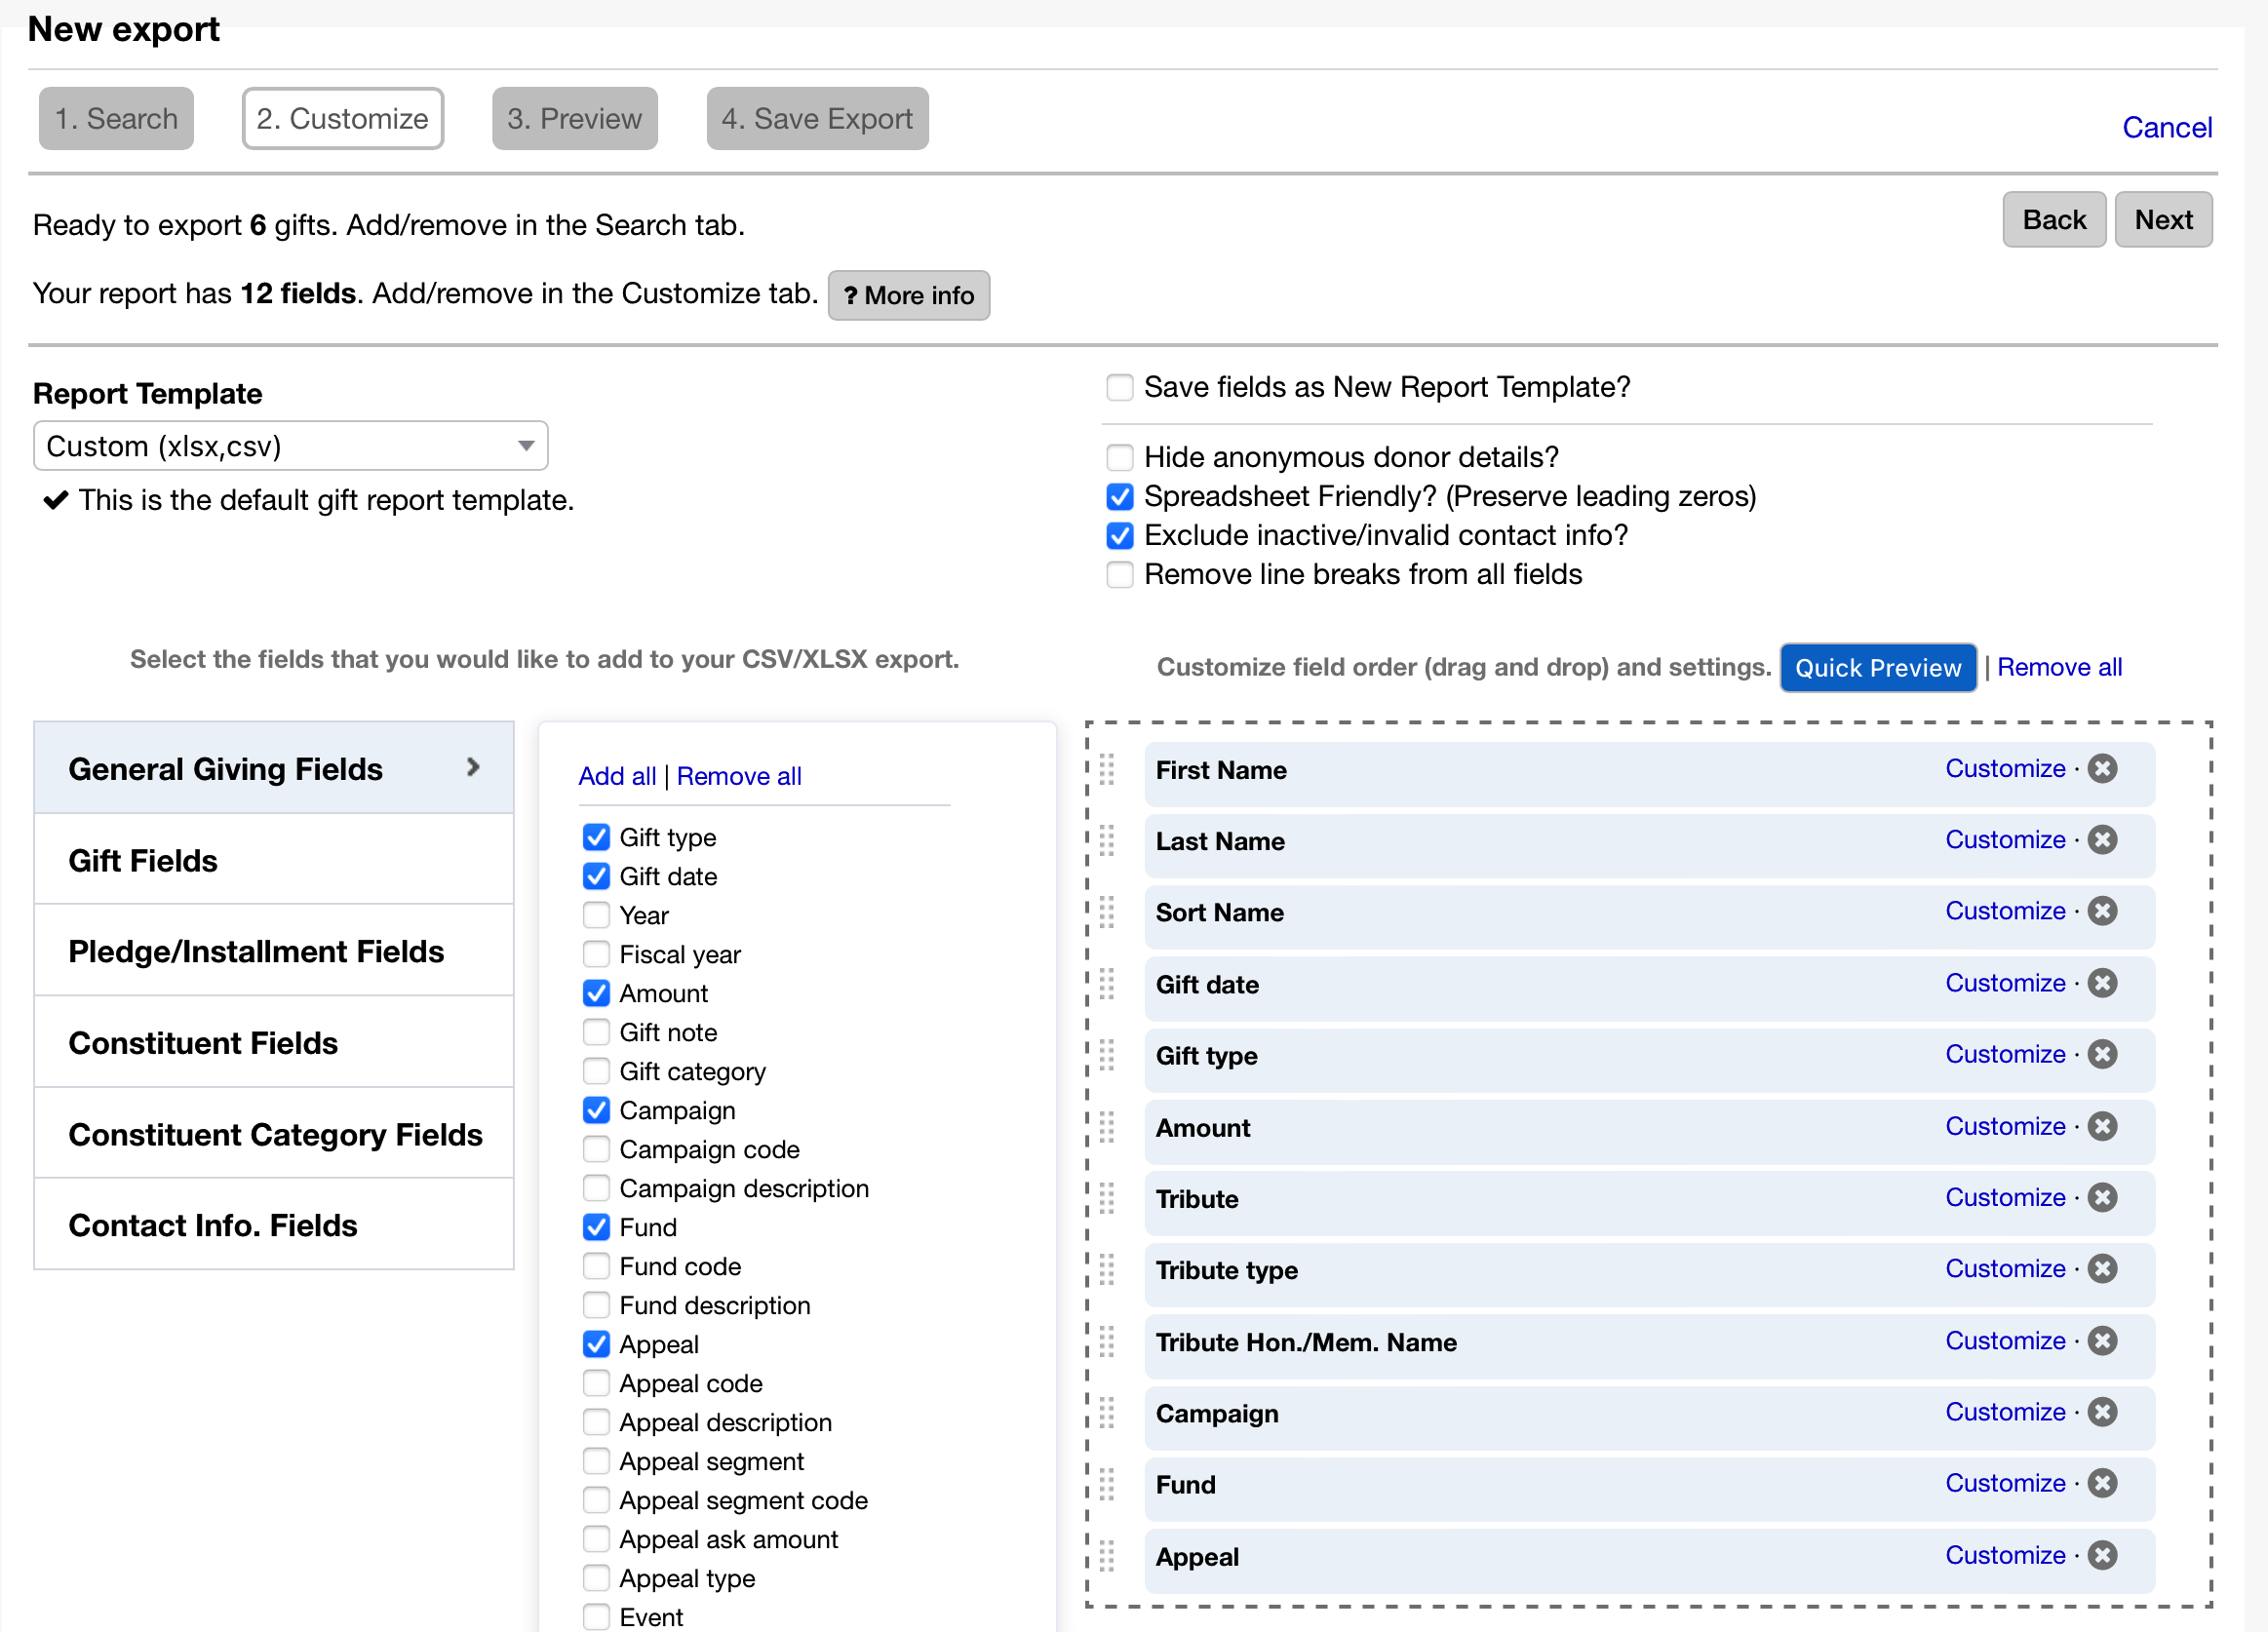Switch to the Search tab
Image resolution: width=2268 pixels, height=1632 pixels.
tap(116, 118)
